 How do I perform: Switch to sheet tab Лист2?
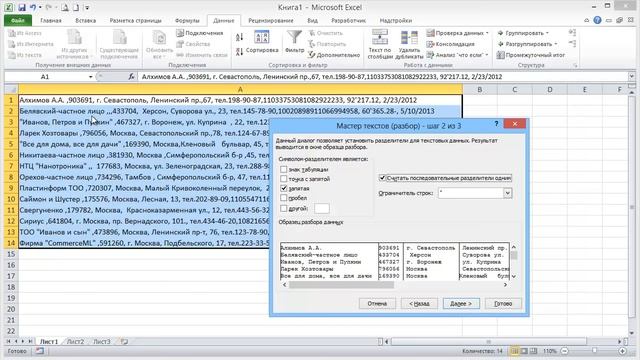pyautogui.click(x=75, y=341)
